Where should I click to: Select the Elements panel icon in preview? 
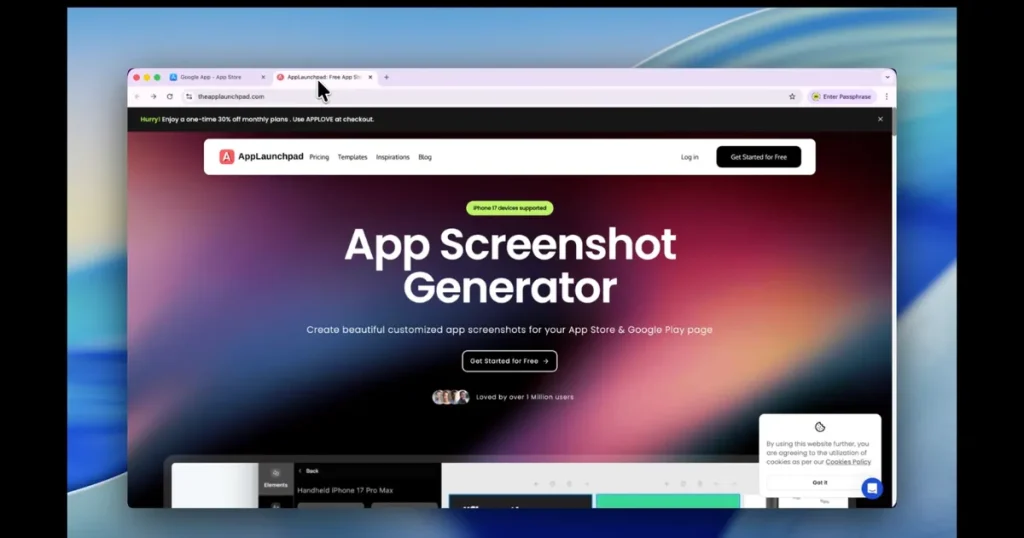[276, 478]
